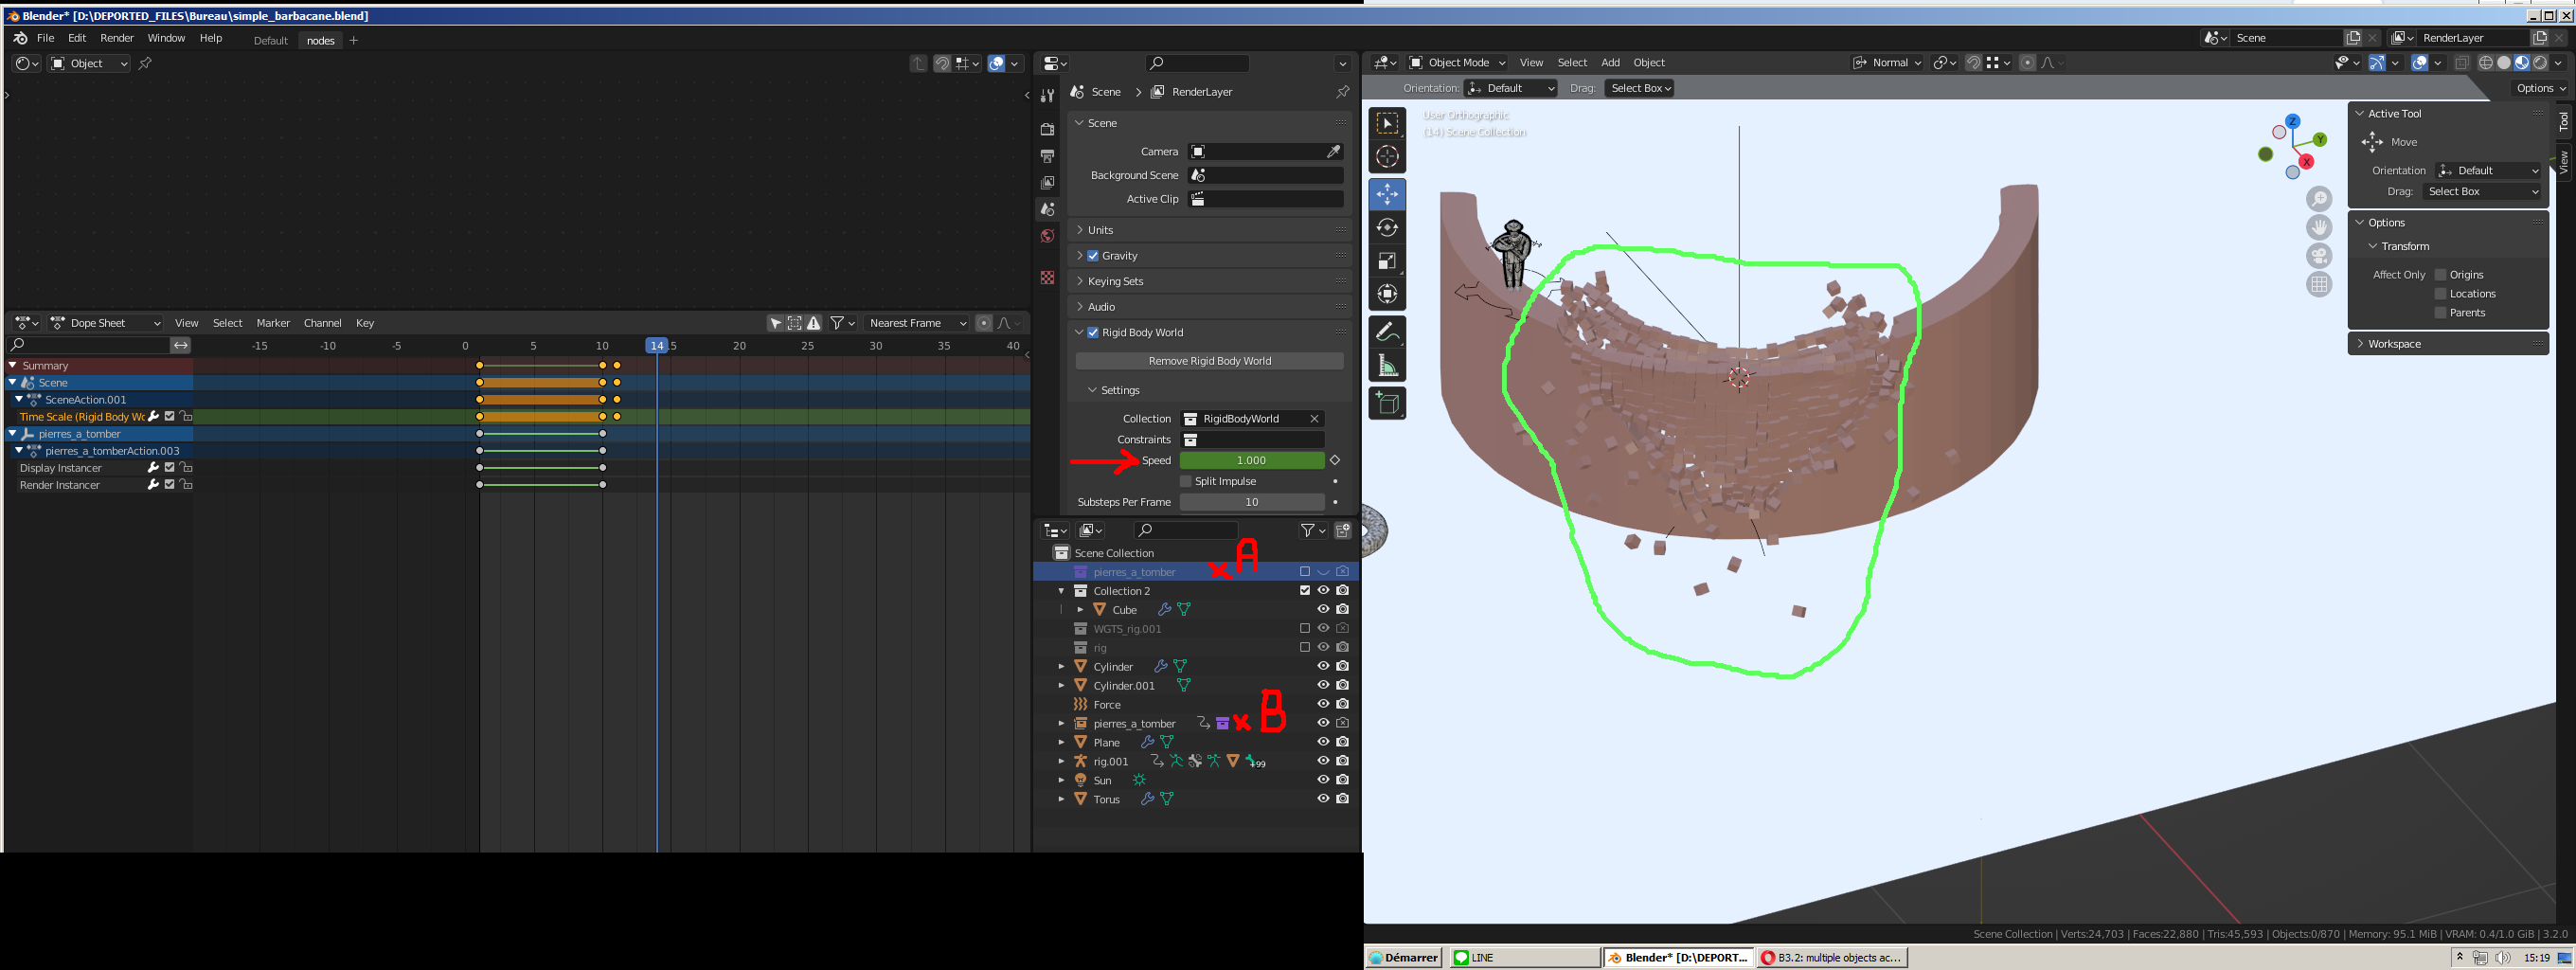Switch the perspective/orthographic grid gizmo
2576x970 pixels.
2319,285
